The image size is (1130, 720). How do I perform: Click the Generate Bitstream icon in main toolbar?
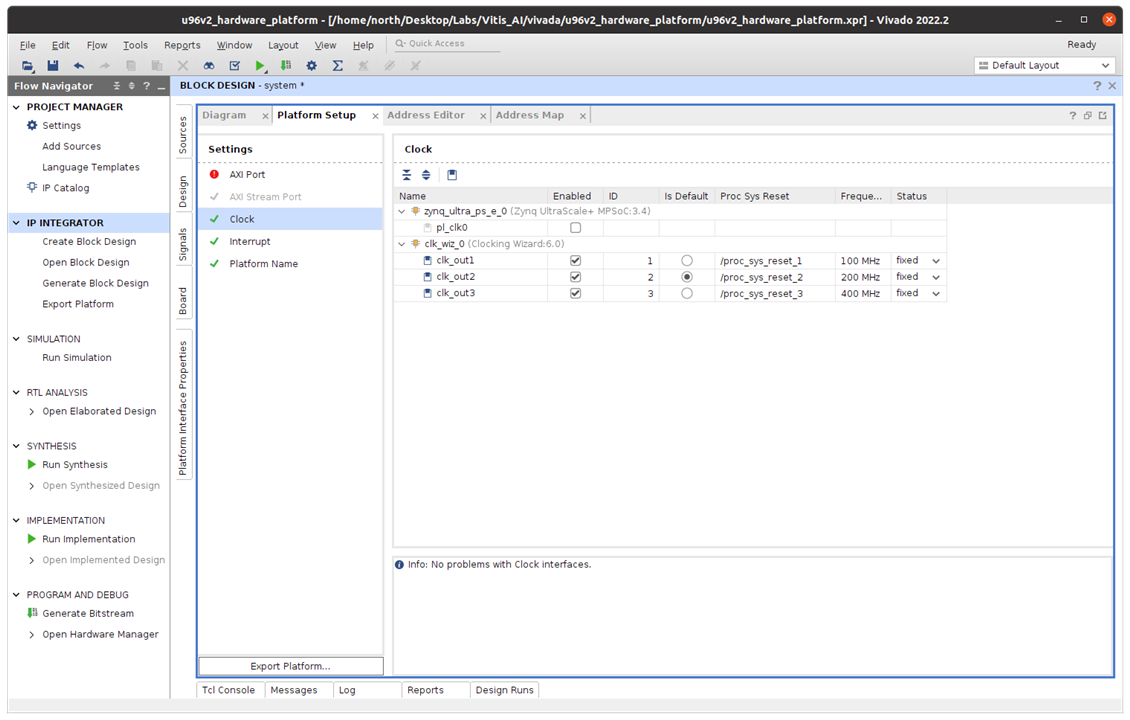(x=286, y=66)
